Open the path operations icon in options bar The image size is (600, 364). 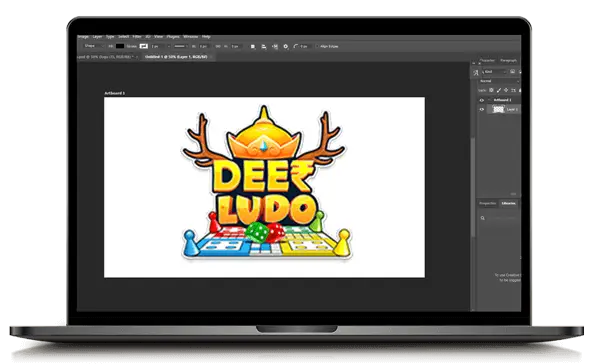coord(253,46)
